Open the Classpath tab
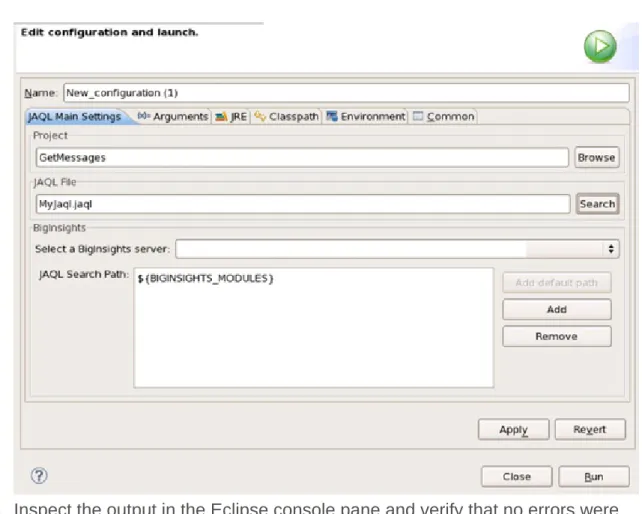 coord(286,117)
